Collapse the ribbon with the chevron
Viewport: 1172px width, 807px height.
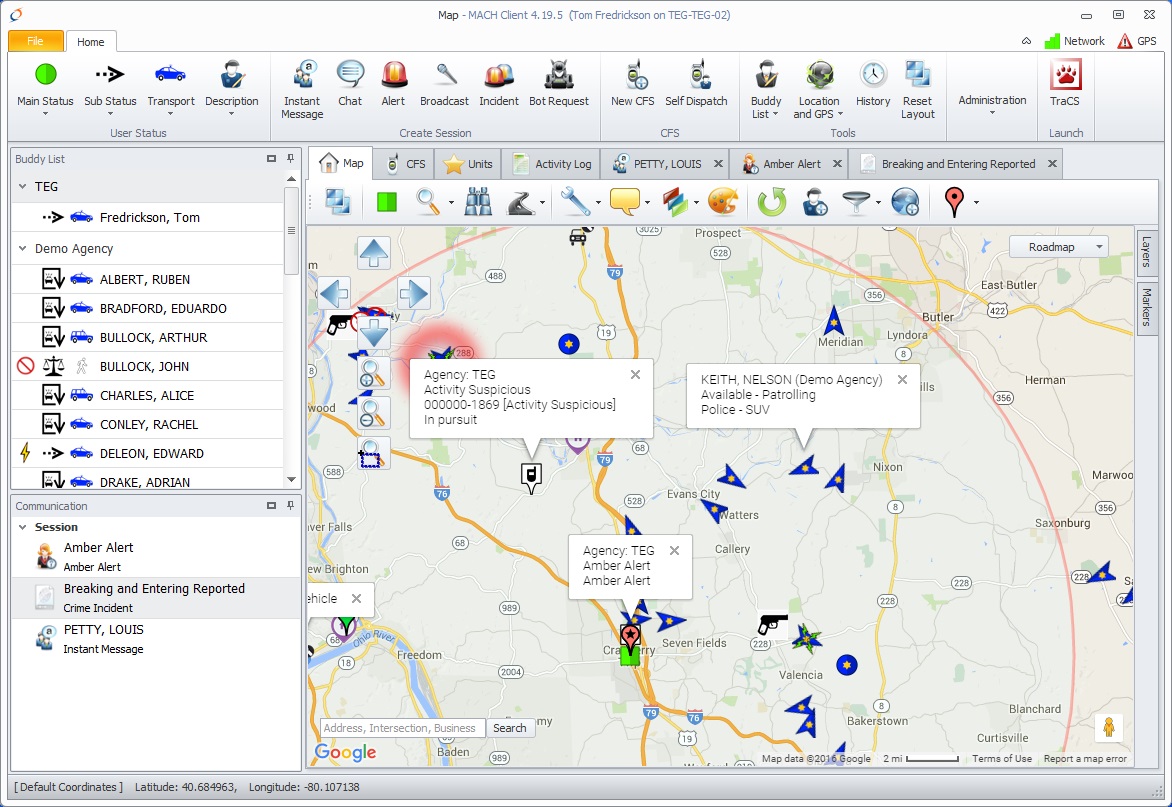click(1026, 41)
